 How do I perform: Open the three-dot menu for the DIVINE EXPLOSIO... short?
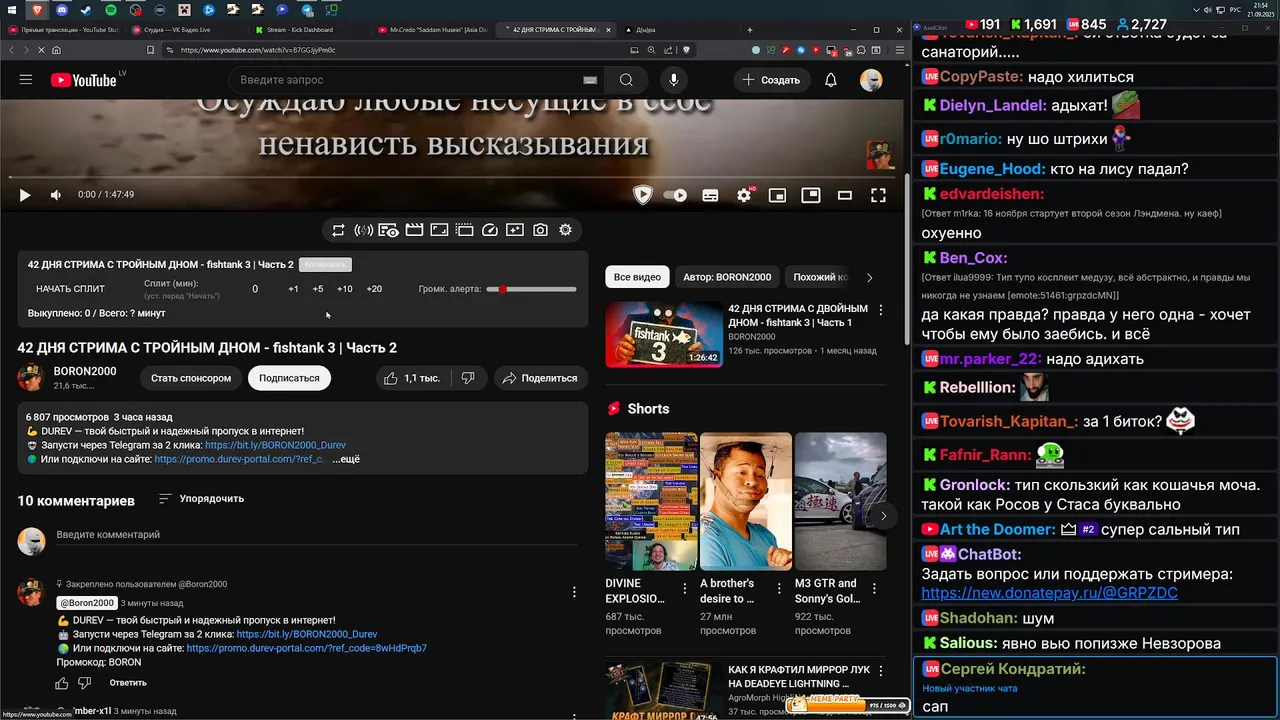click(685, 588)
